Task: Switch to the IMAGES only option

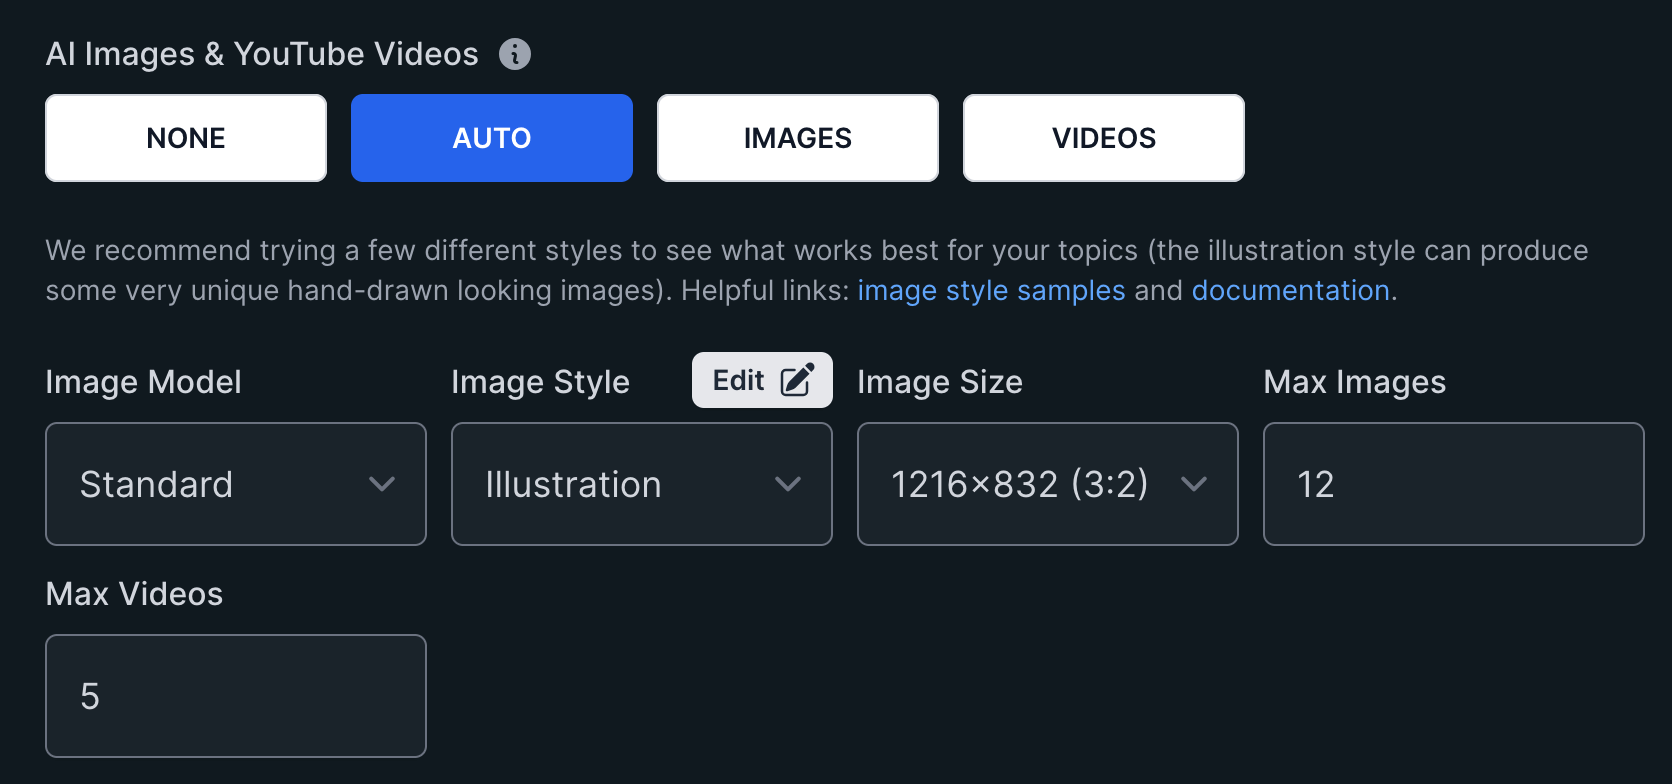Action: (x=798, y=138)
